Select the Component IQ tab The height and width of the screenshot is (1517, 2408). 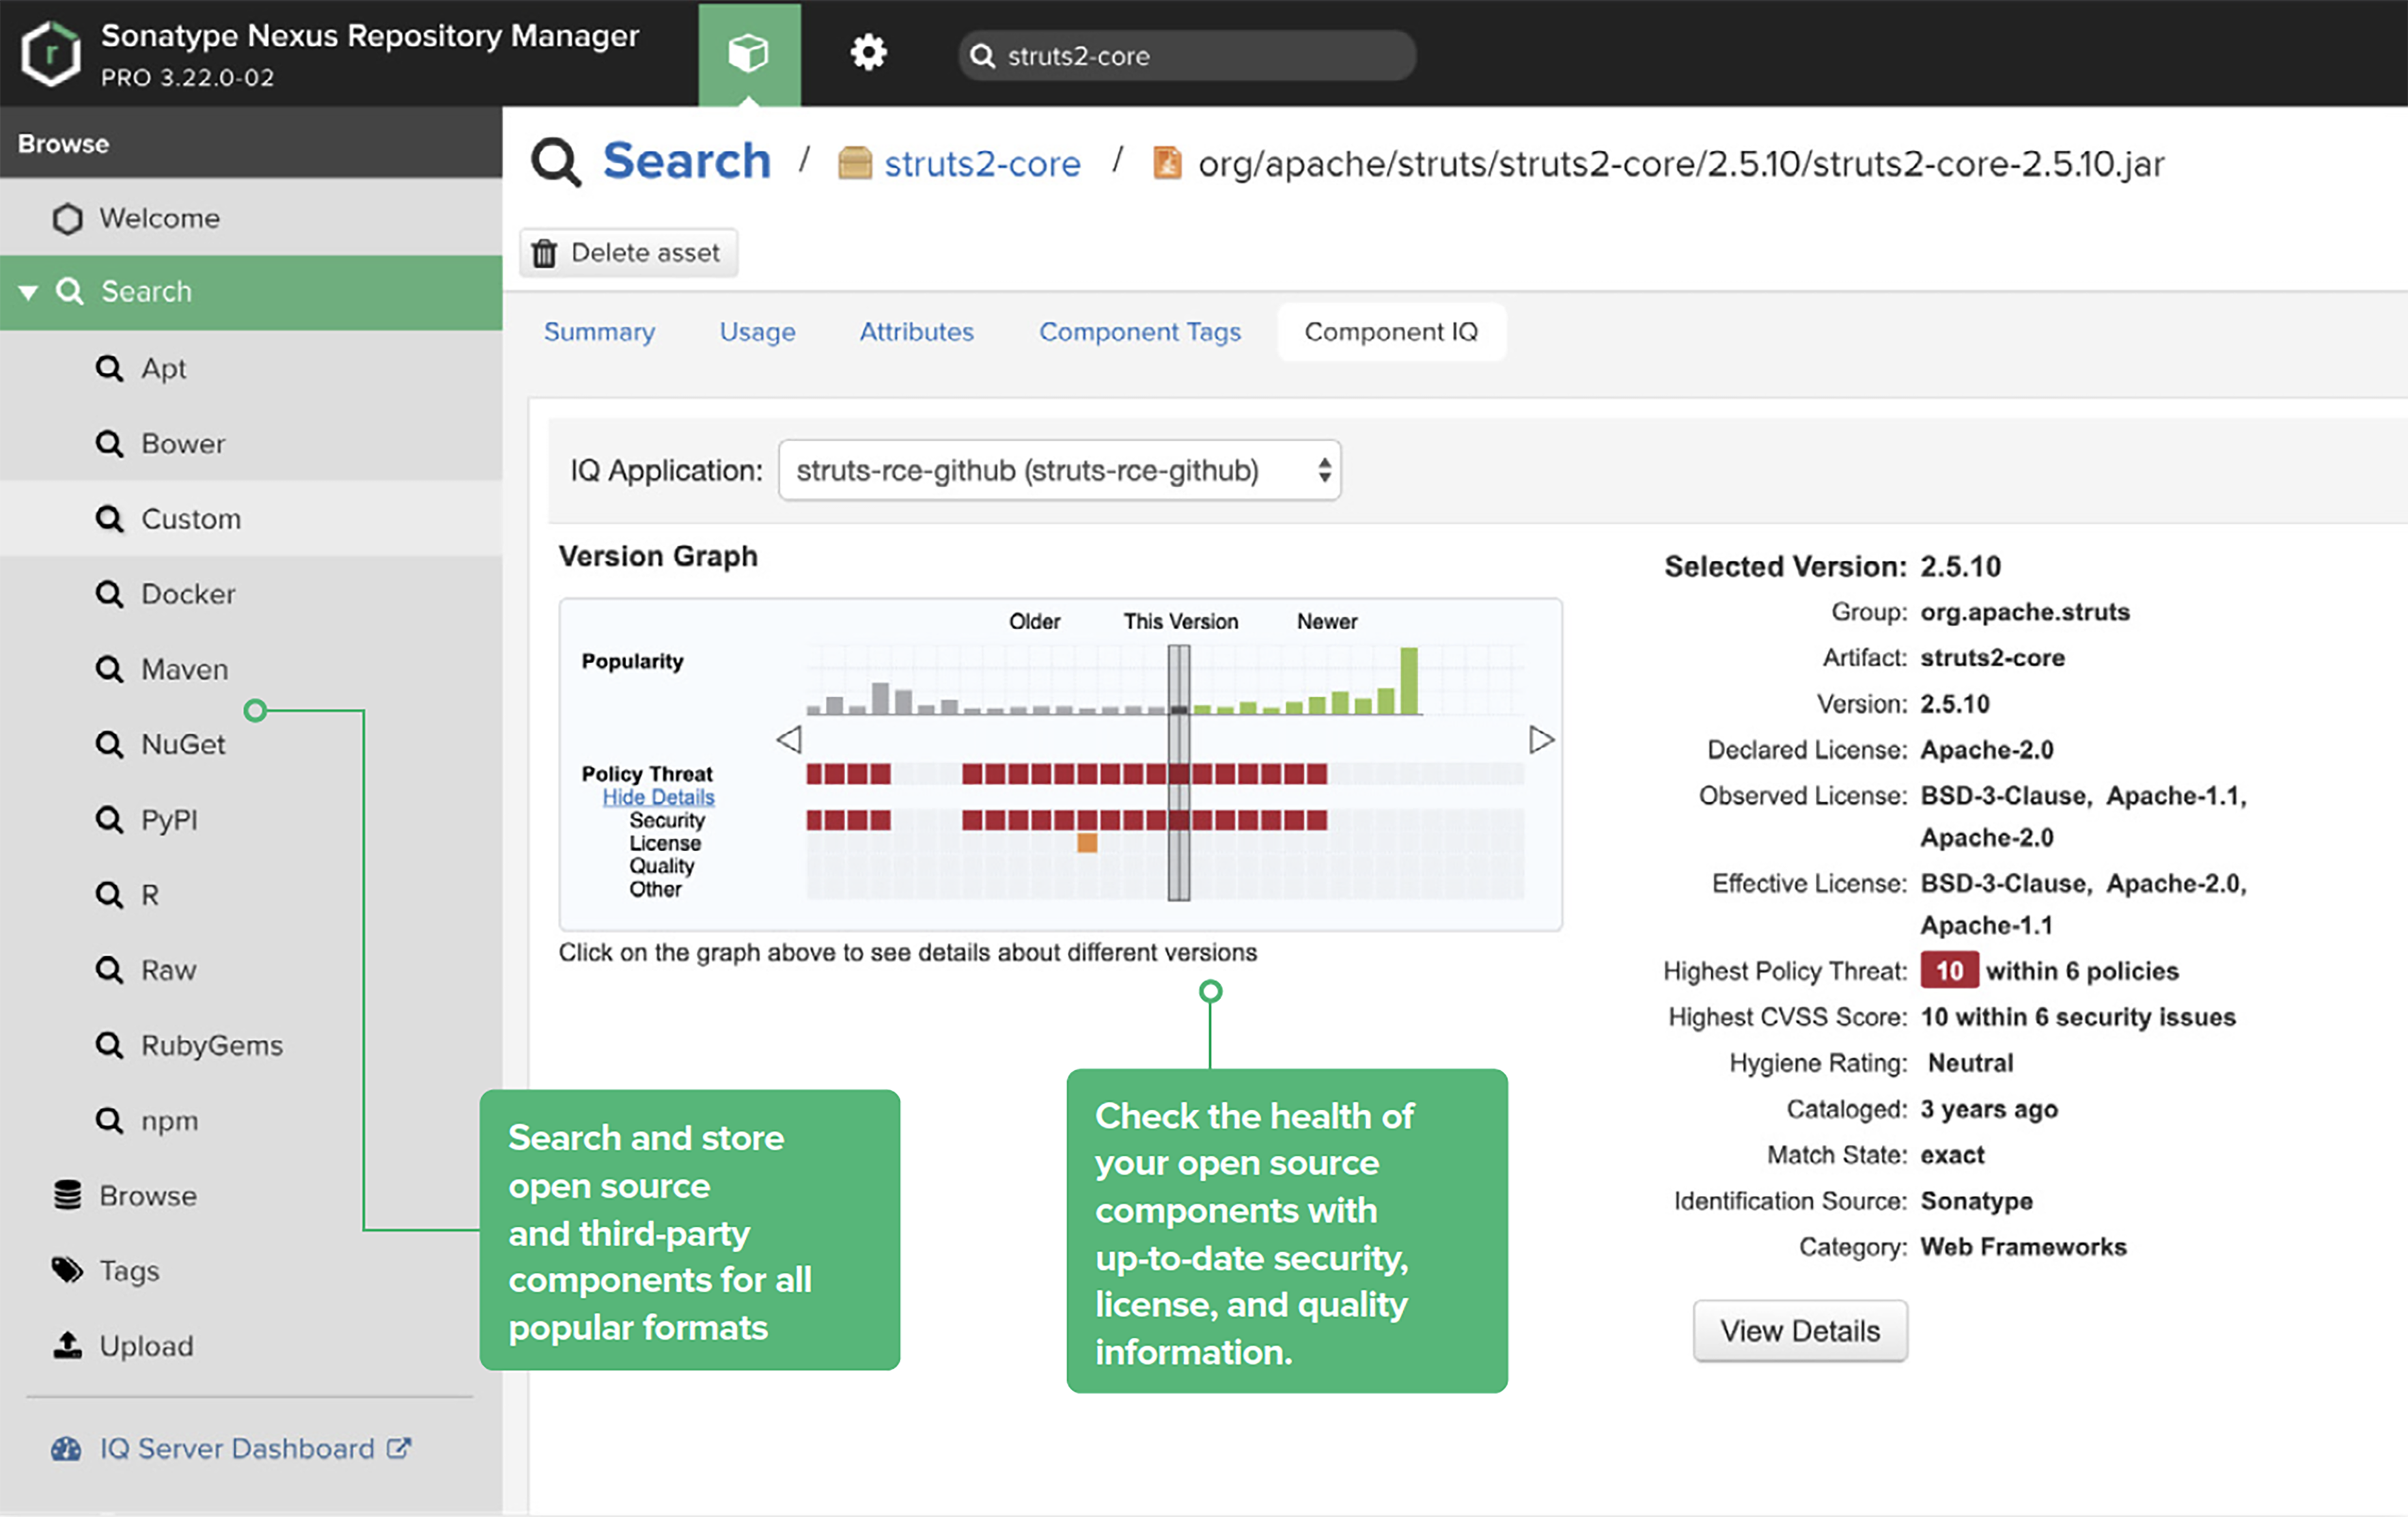point(1391,332)
